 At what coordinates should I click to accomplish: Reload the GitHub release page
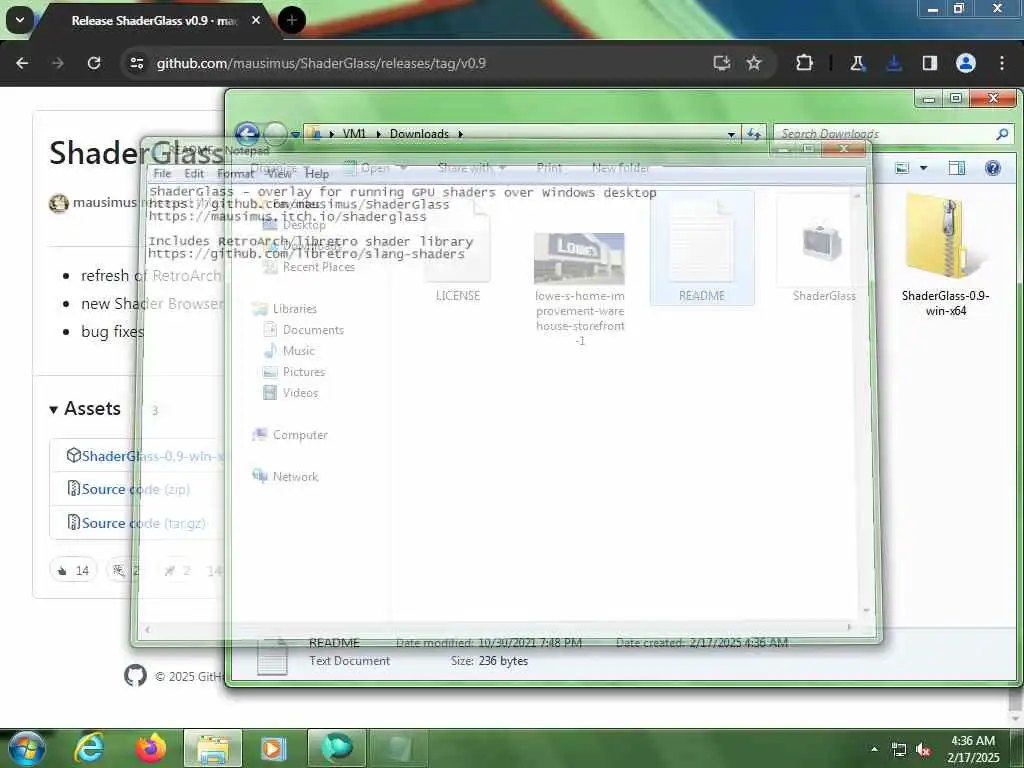tap(94, 63)
